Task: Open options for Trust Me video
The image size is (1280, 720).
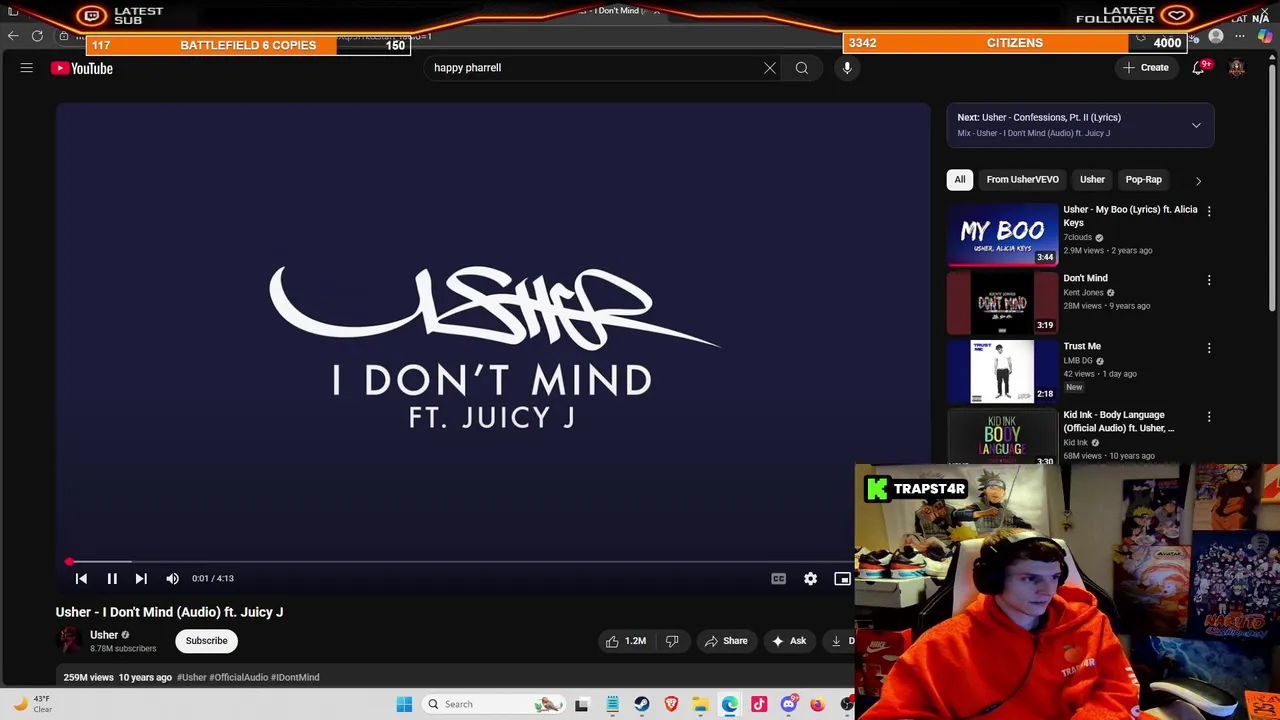Action: click(x=1209, y=348)
